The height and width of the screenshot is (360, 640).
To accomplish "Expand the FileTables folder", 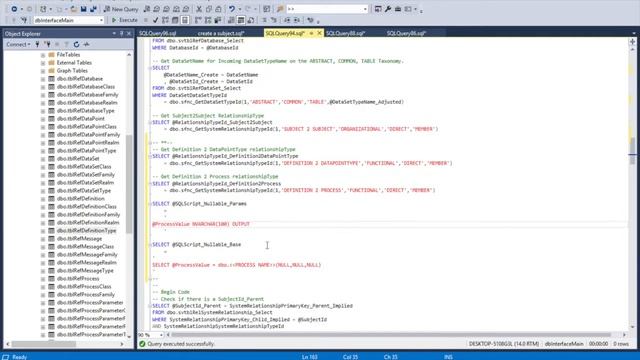I will coord(43,55).
